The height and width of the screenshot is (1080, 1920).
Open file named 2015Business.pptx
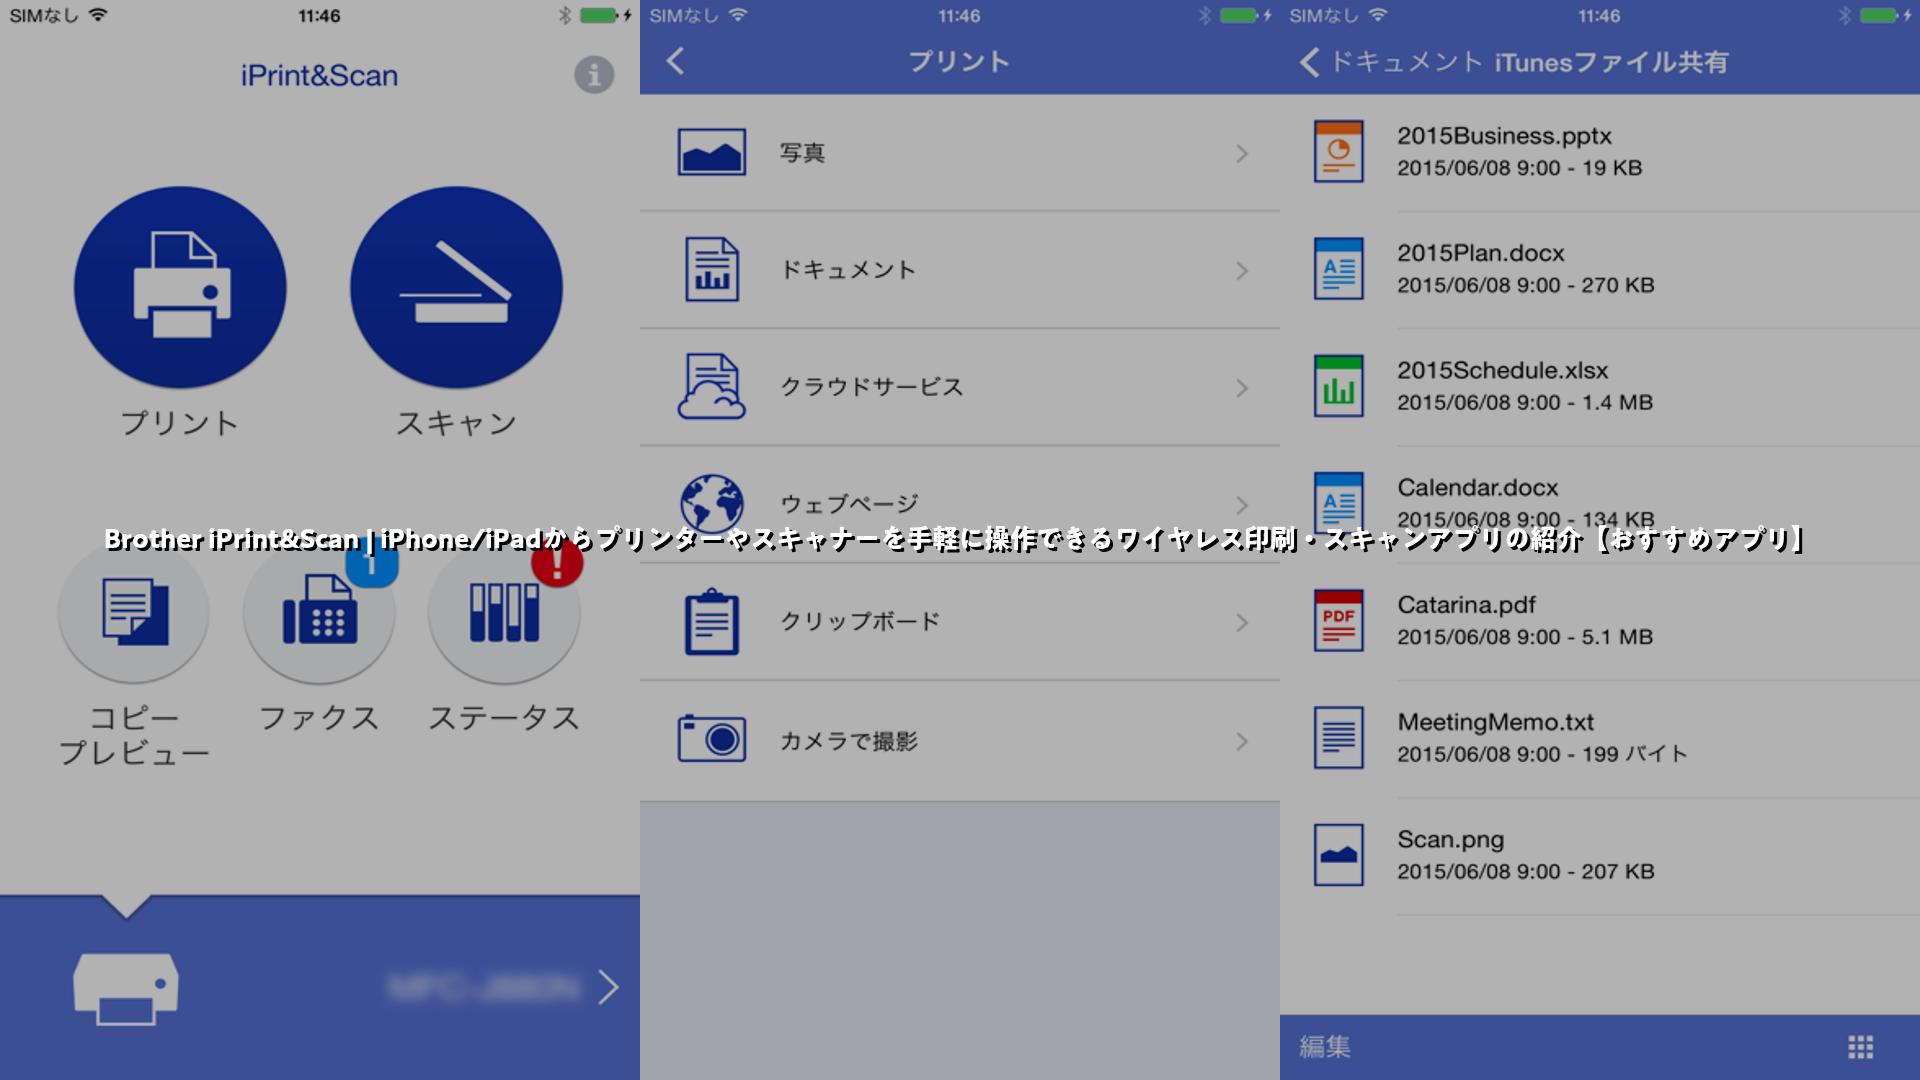point(1504,136)
